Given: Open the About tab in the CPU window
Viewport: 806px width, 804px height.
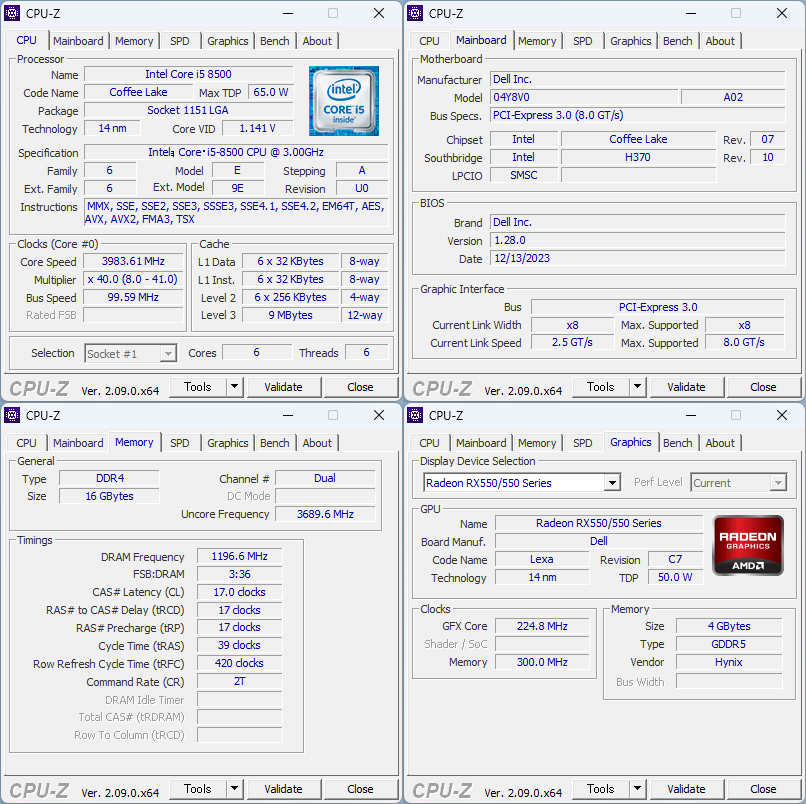Looking at the screenshot, I should 317,41.
